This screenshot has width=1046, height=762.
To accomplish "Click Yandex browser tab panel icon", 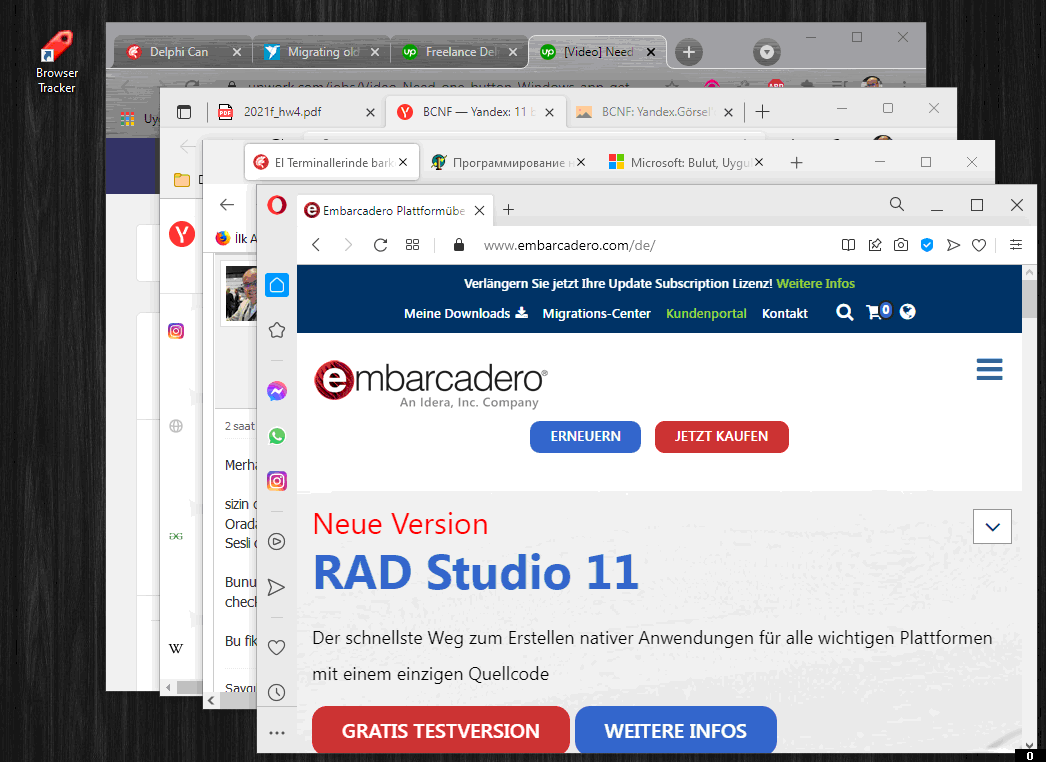I will pos(184,112).
